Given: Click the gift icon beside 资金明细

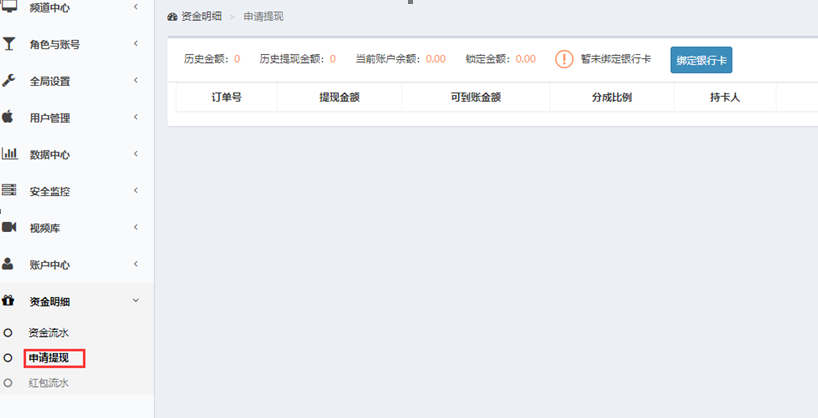Looking at the screenshot, I should (x=8, y=301).
